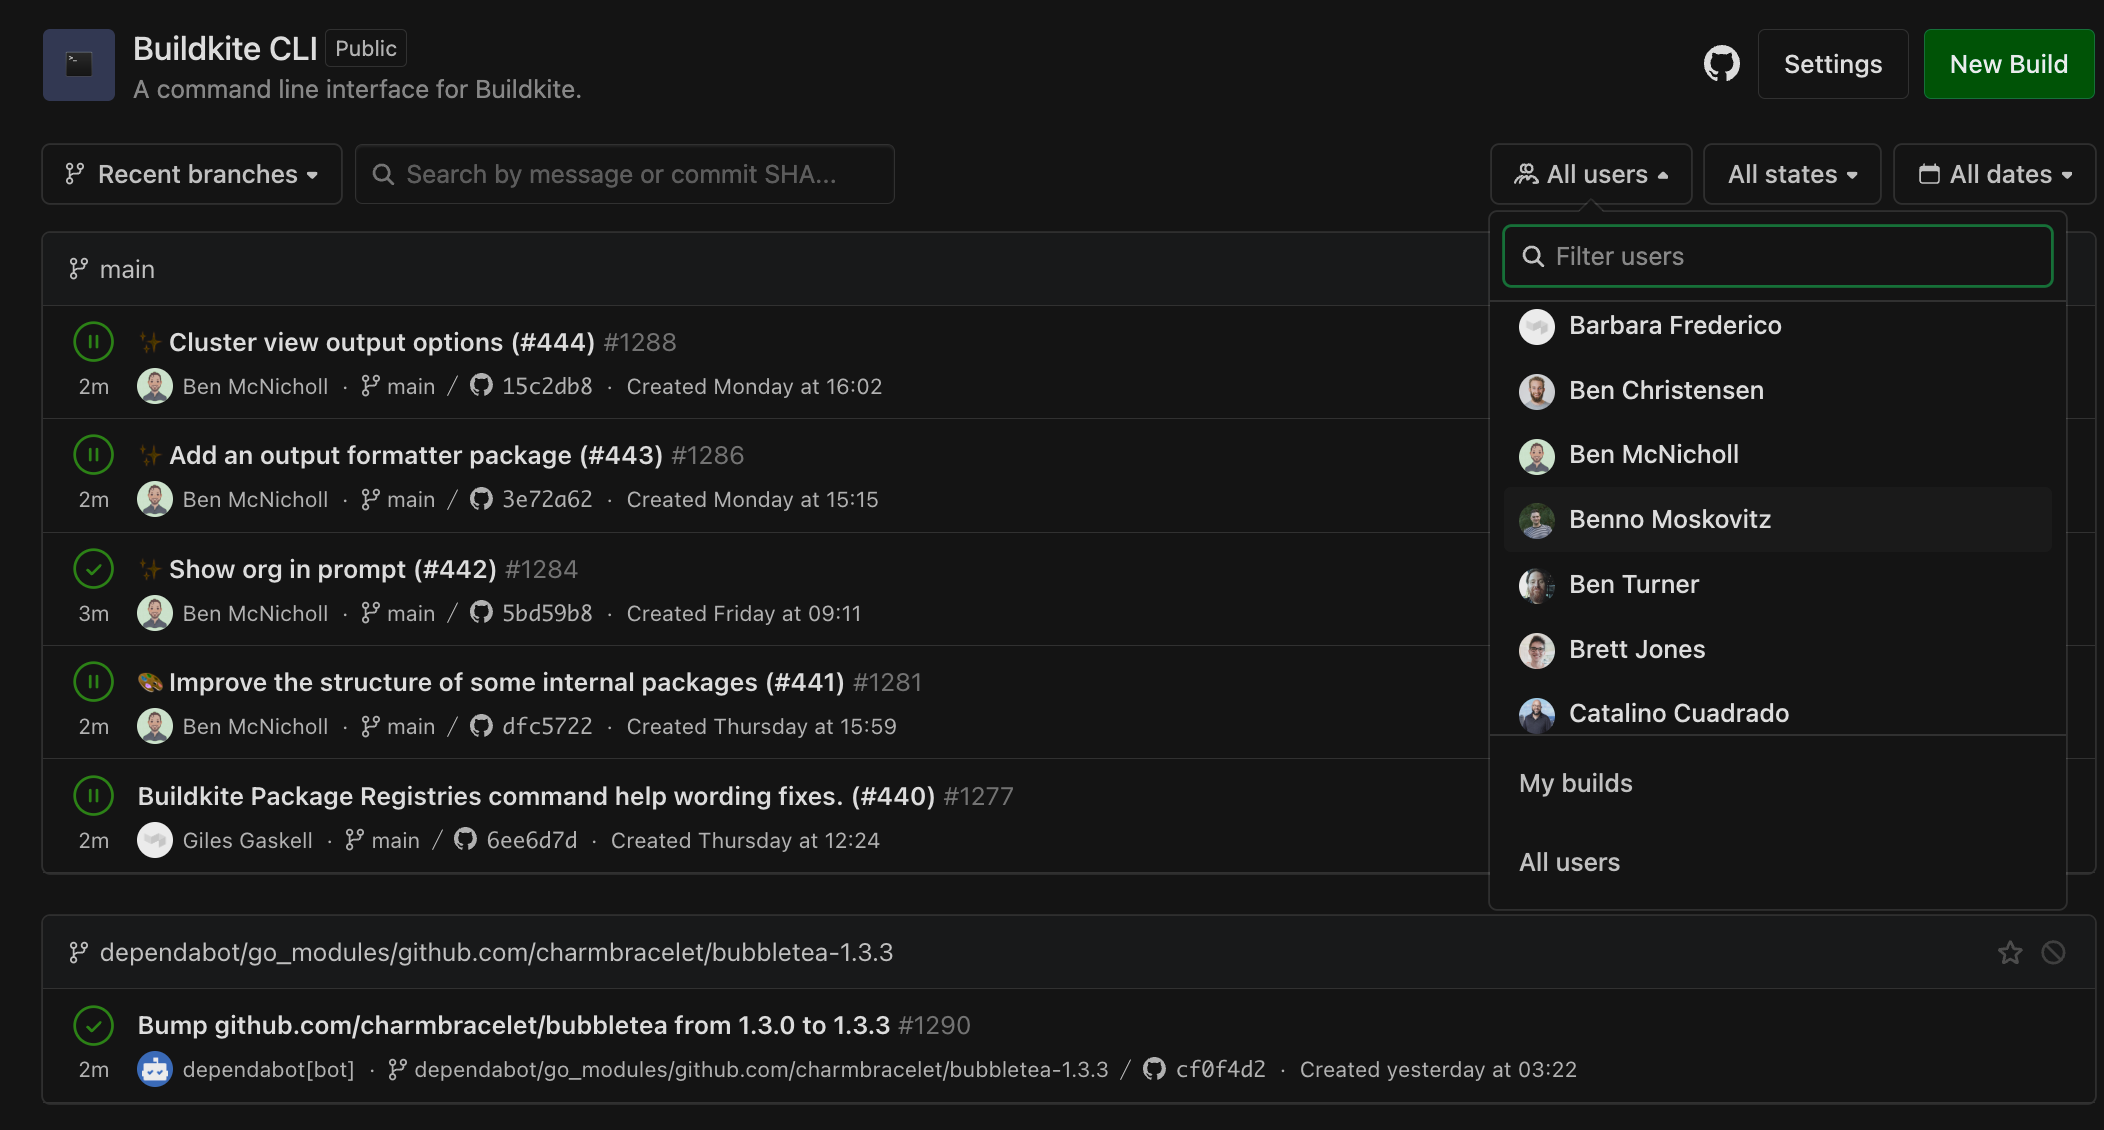Click the Buildkite CLI pipeline terminal icon

79,65
